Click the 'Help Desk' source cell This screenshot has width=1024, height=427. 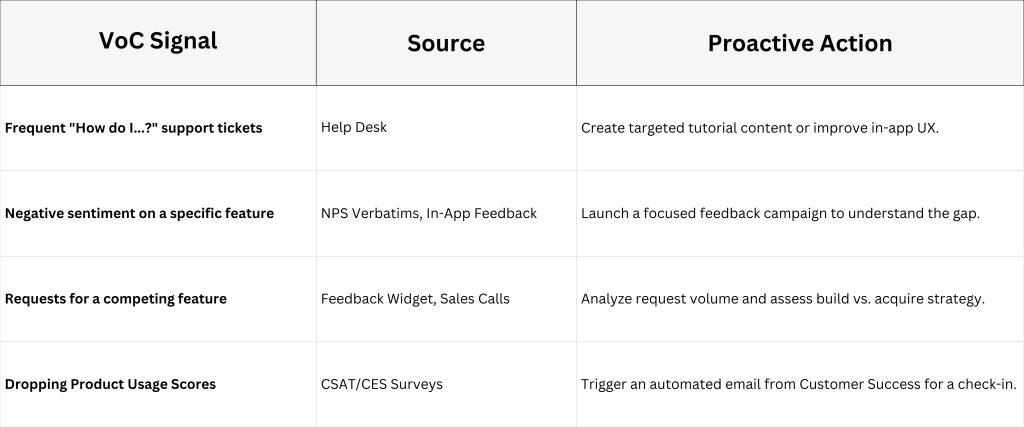click(354, 128)
